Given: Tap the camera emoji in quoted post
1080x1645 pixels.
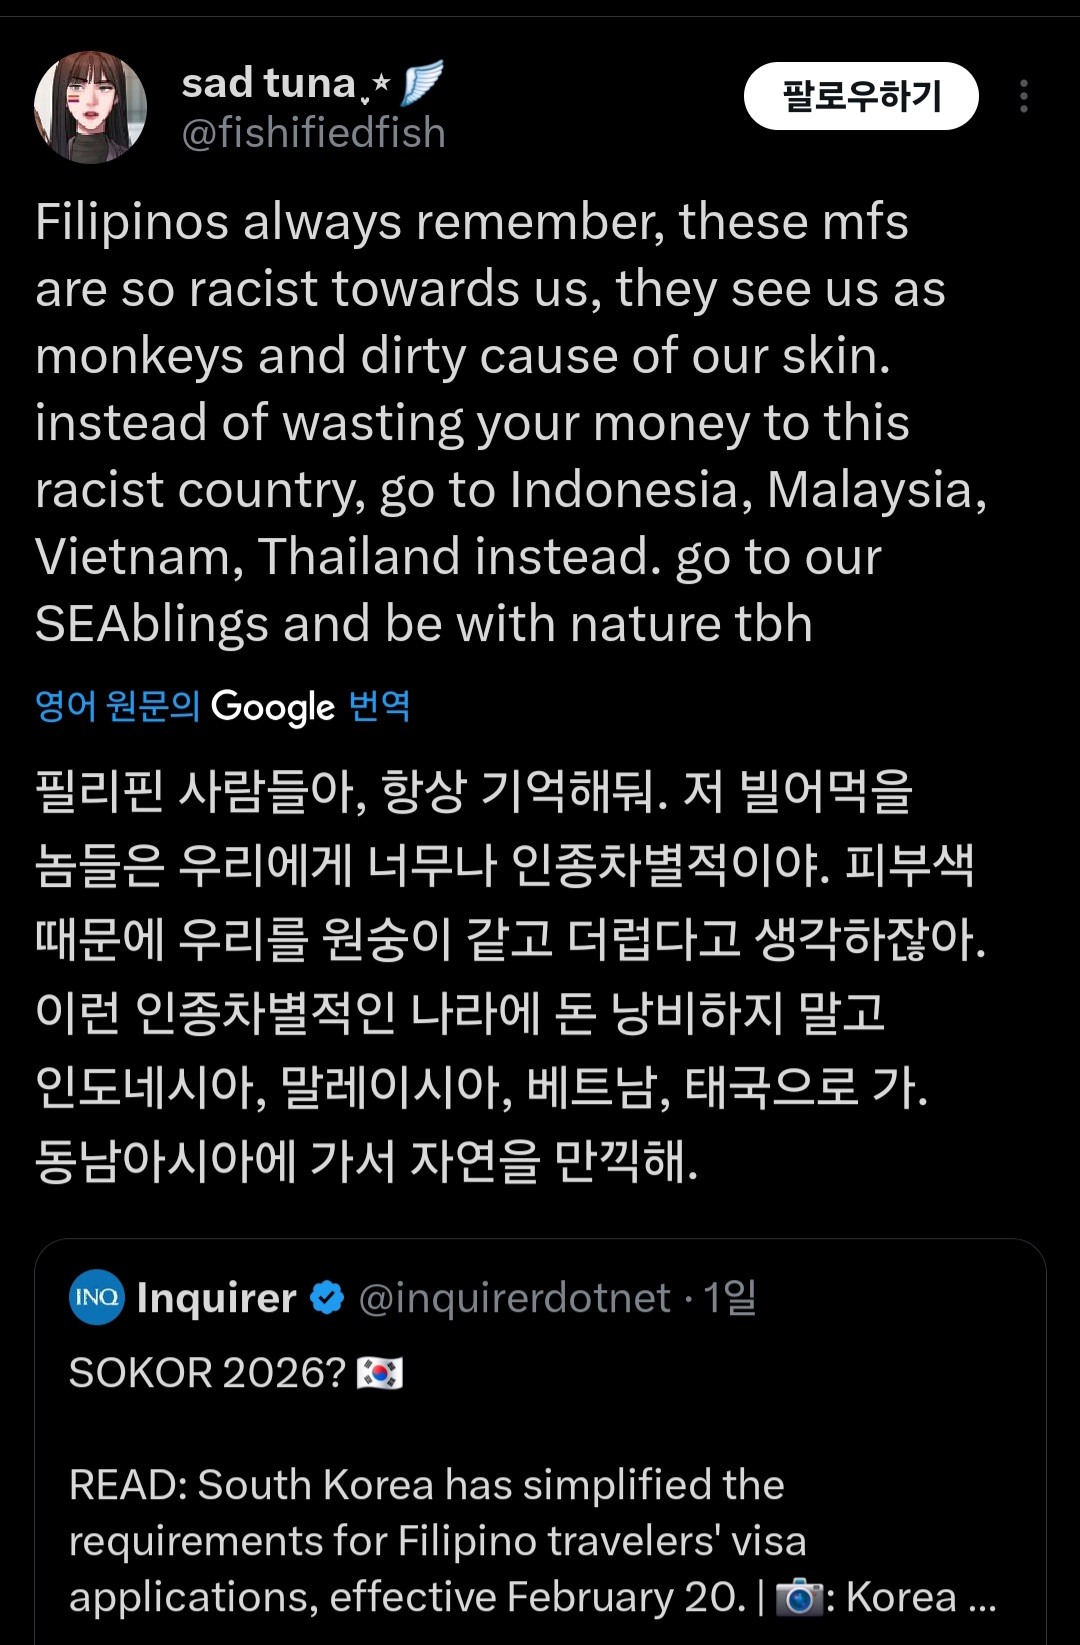Looking at the screenshot, I should tap(798, 1597).
